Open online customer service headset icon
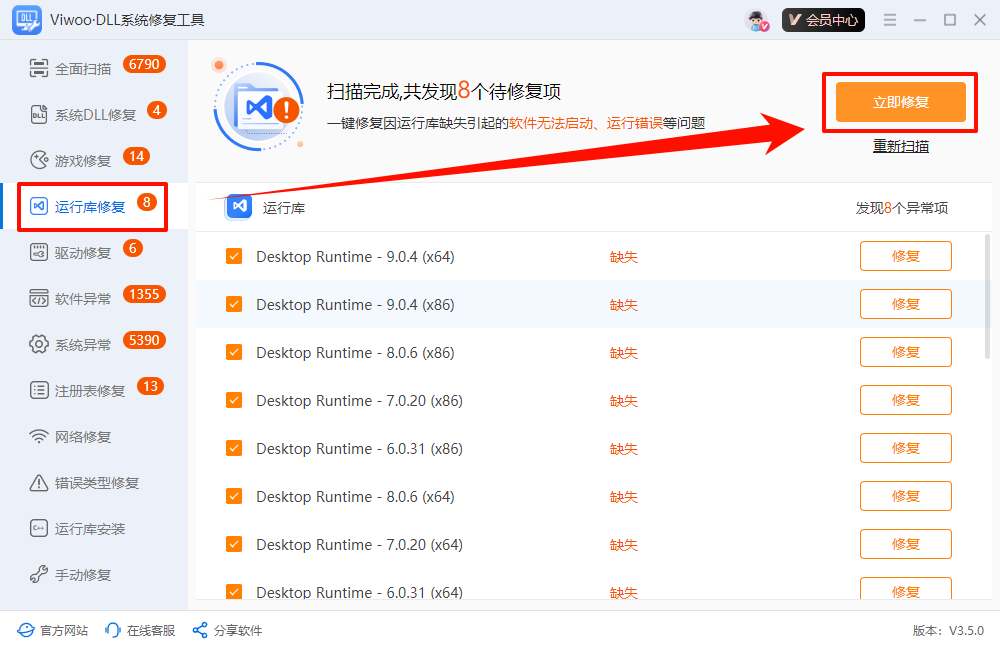The height and width of the screenshot is (650, 1000). coord(113,630)
